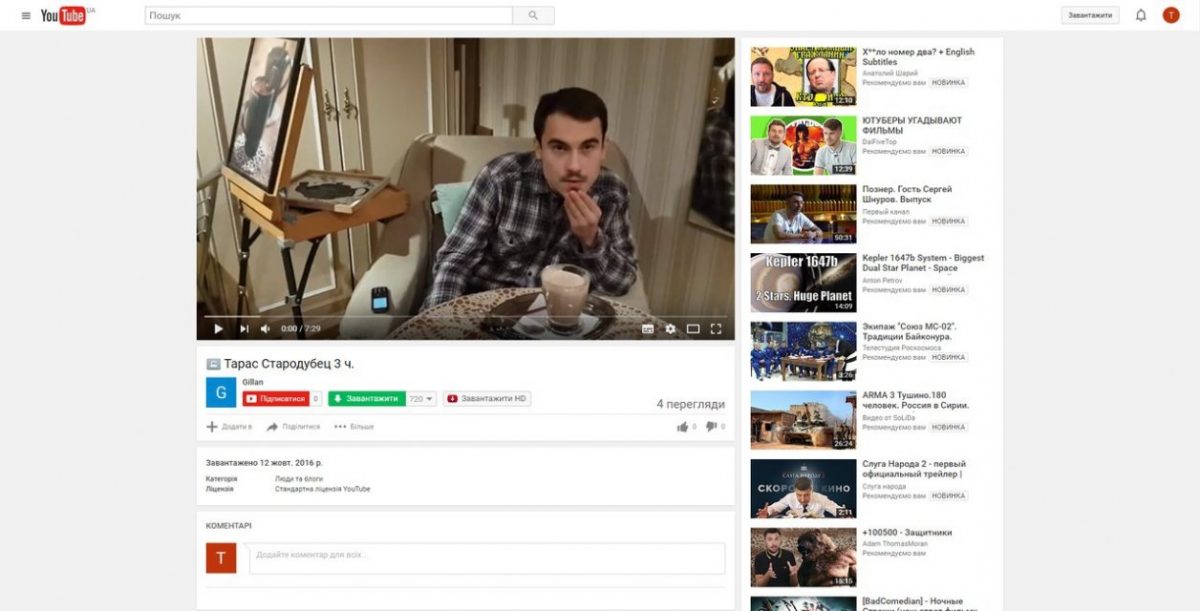Open the ARMA 3 Тушино.180 video thumbnail
The width and height of the screenshot is (1200, 611).
803,420
